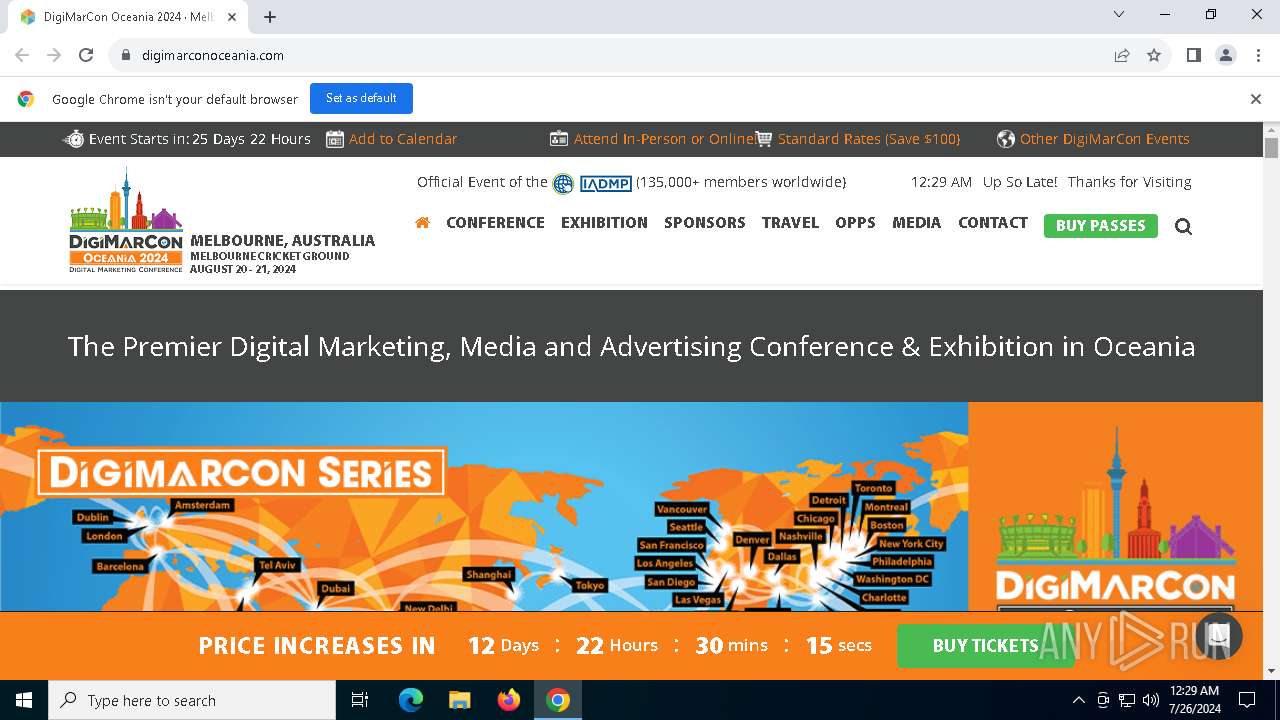Open a new tab with the plus button
Screen dimensions: 1280x720
270,17
